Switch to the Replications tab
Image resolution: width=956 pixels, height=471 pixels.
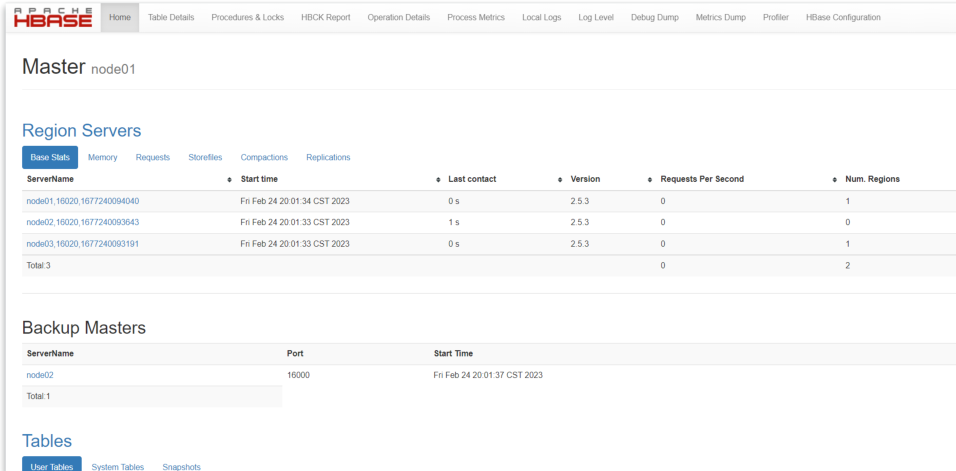(329, 157)
